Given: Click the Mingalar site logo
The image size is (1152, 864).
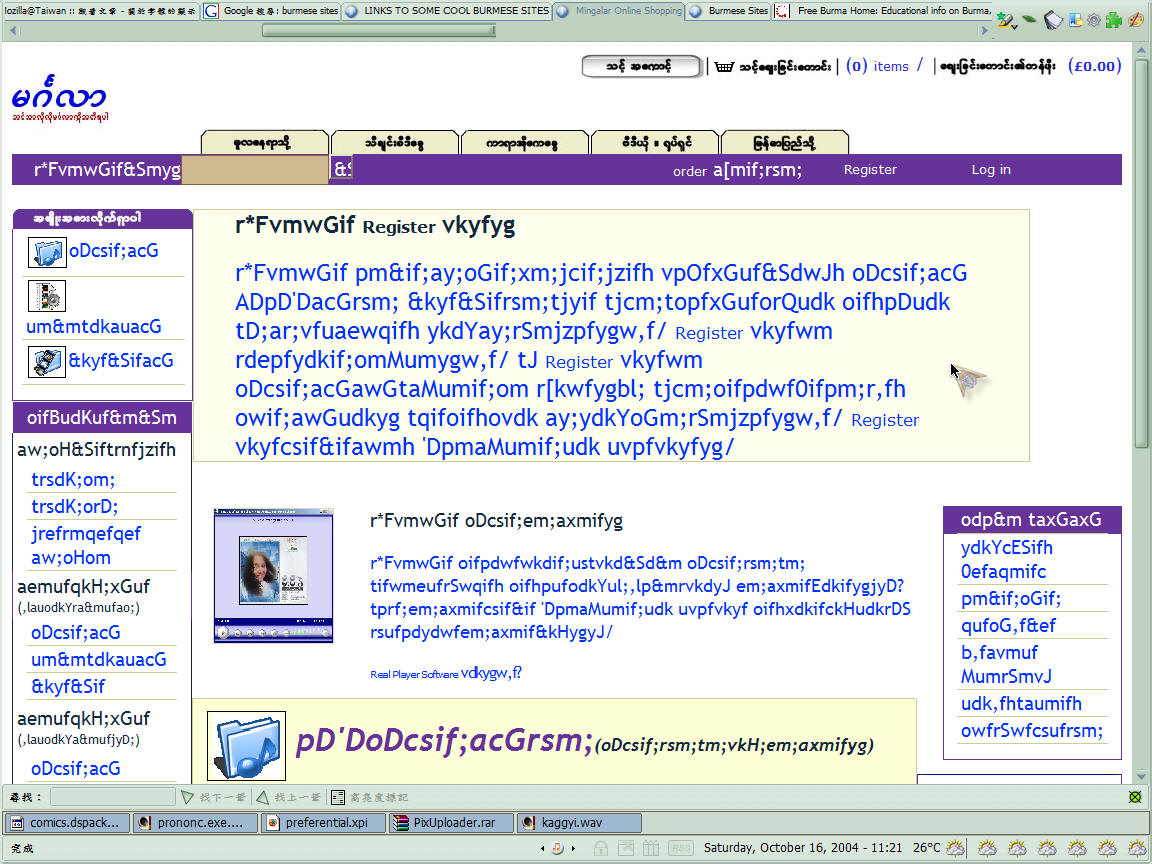Looking at the screenshot, I should 60,98.
